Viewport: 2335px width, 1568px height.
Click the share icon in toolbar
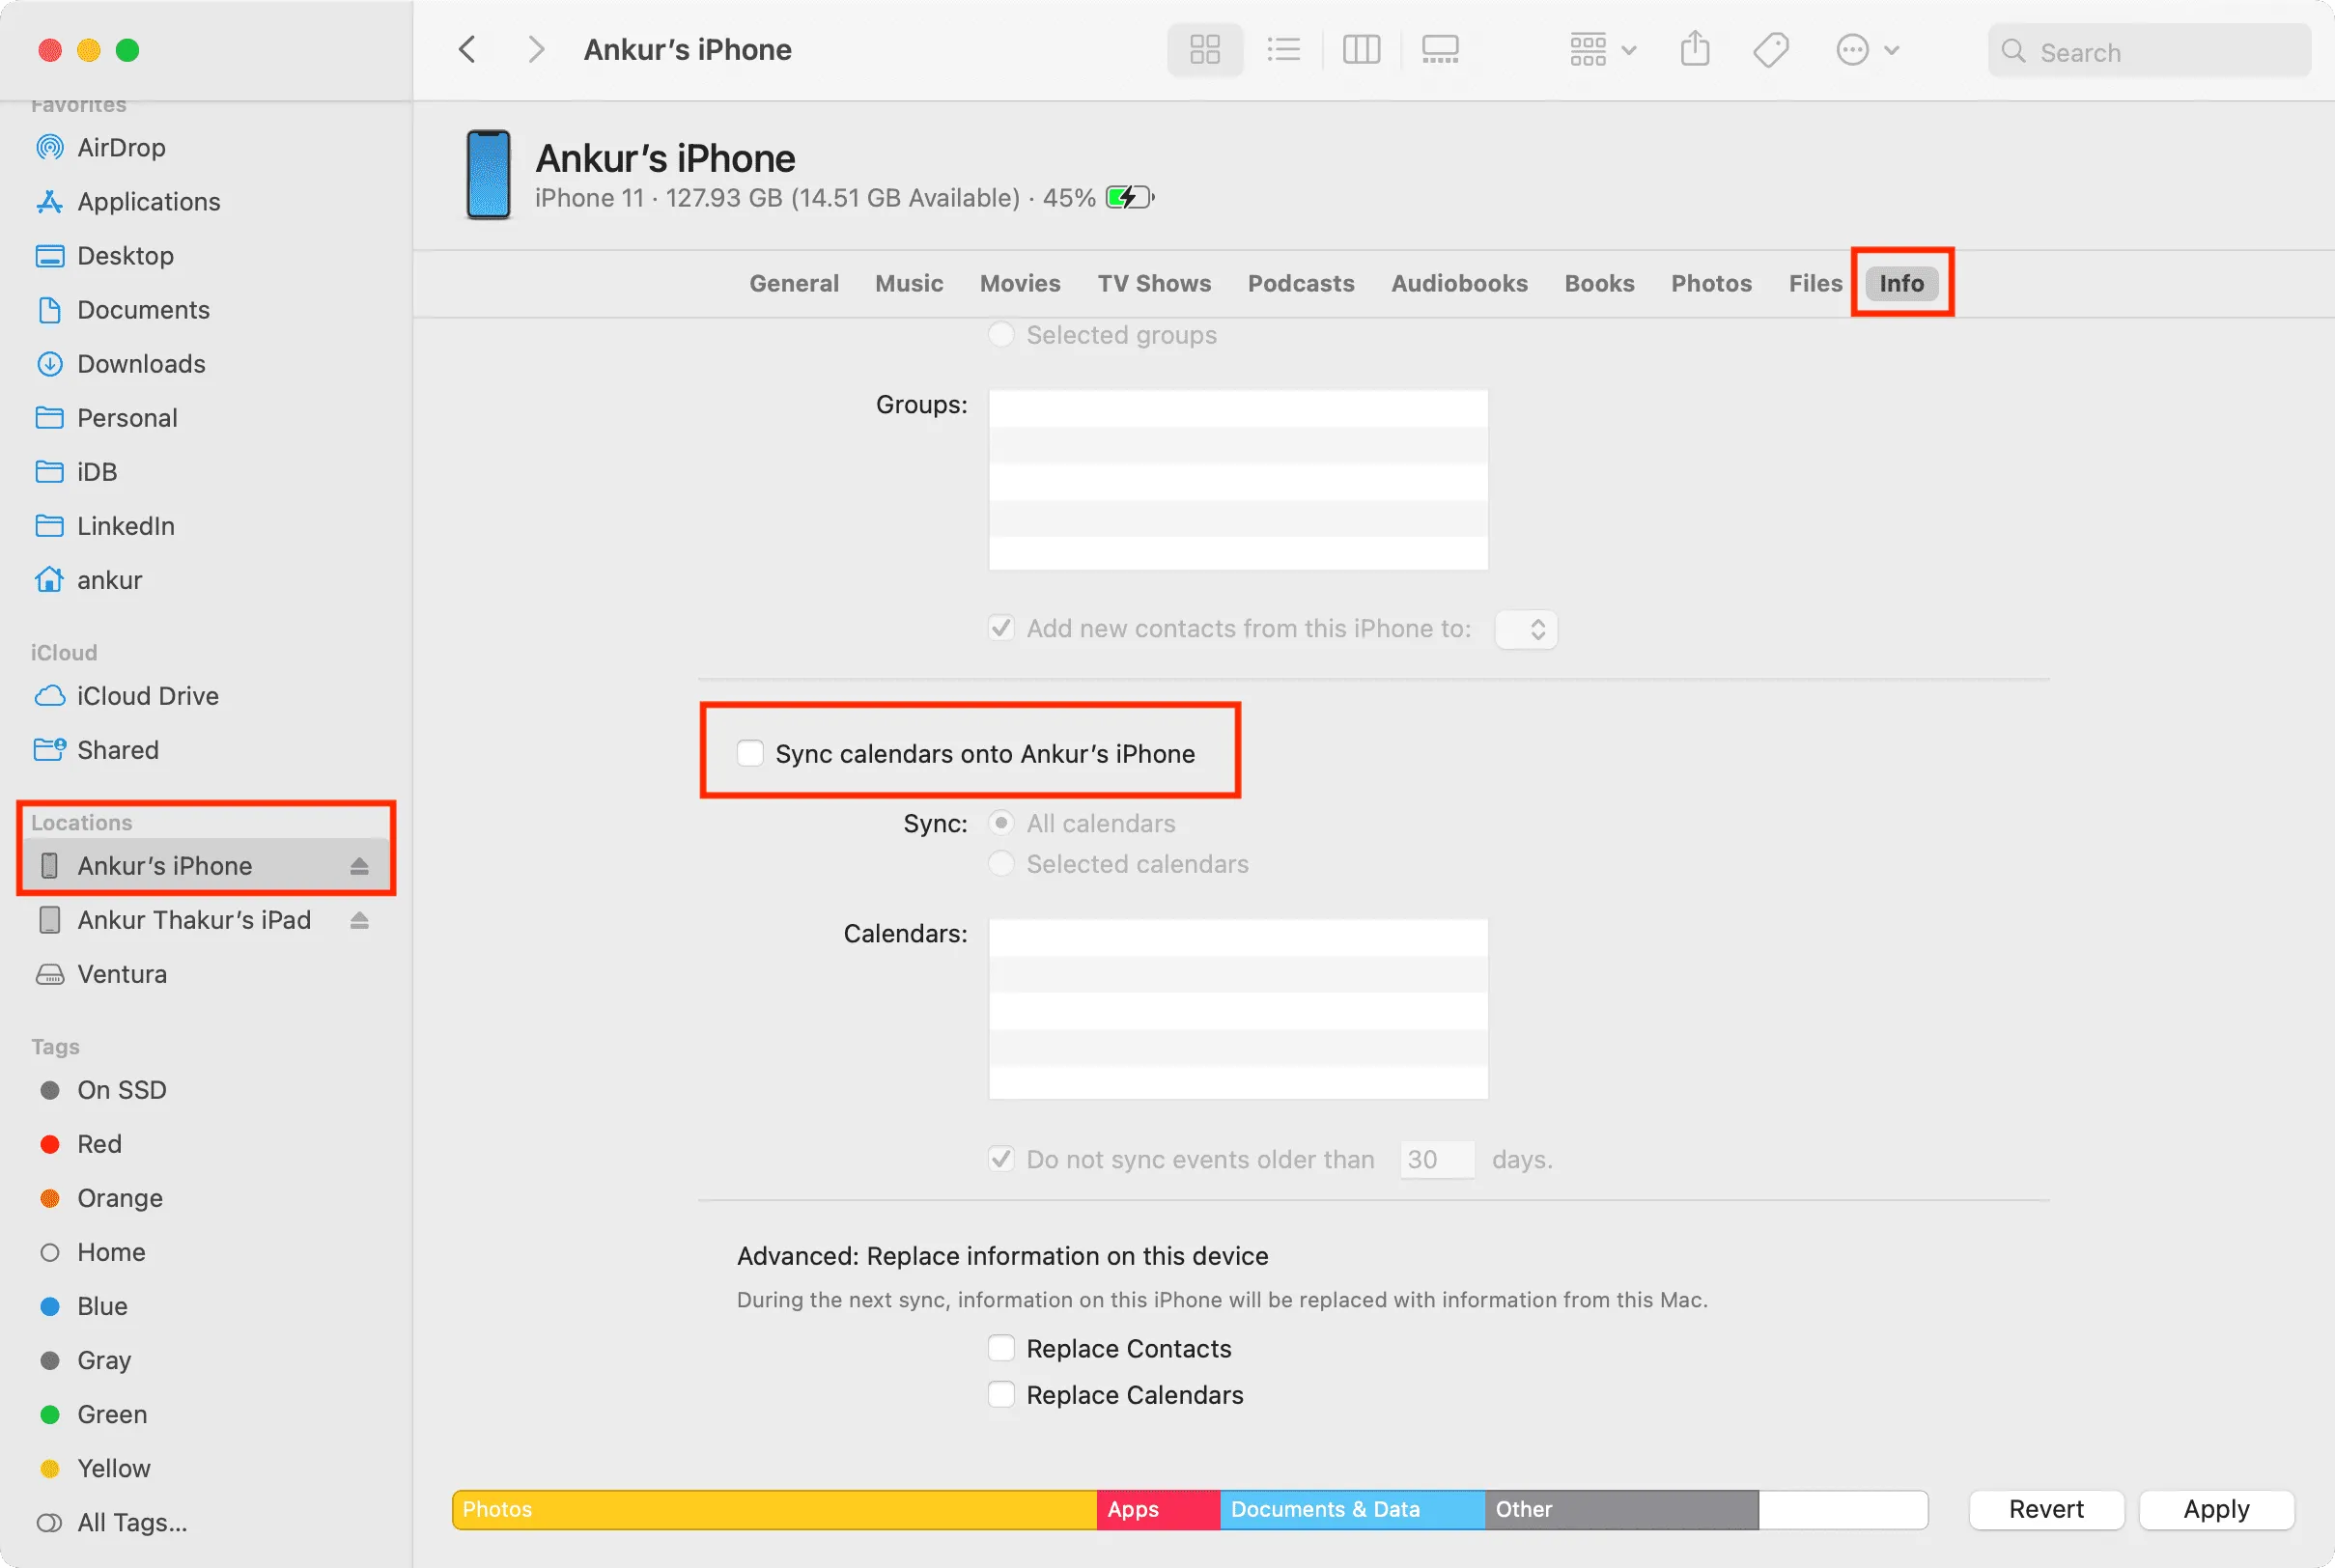(1693, 47)
